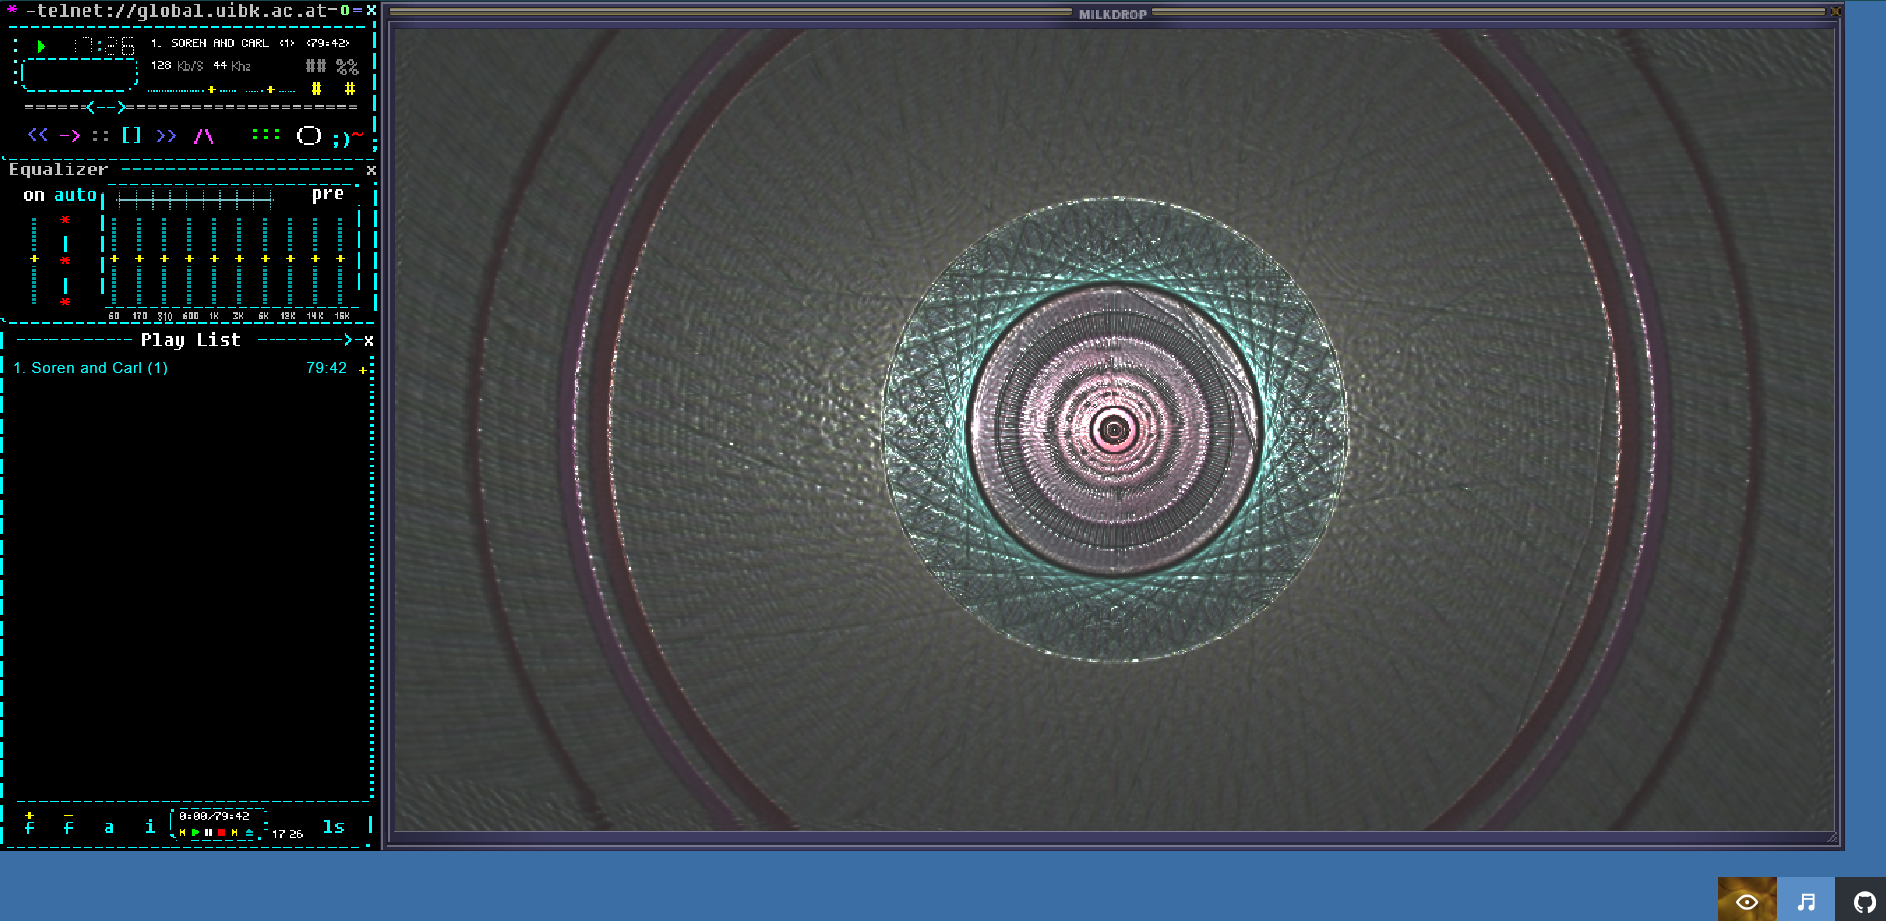The image size is (1886, 921).
Task: Open playlist remove files -f menu
Action: tap(69, 823)
